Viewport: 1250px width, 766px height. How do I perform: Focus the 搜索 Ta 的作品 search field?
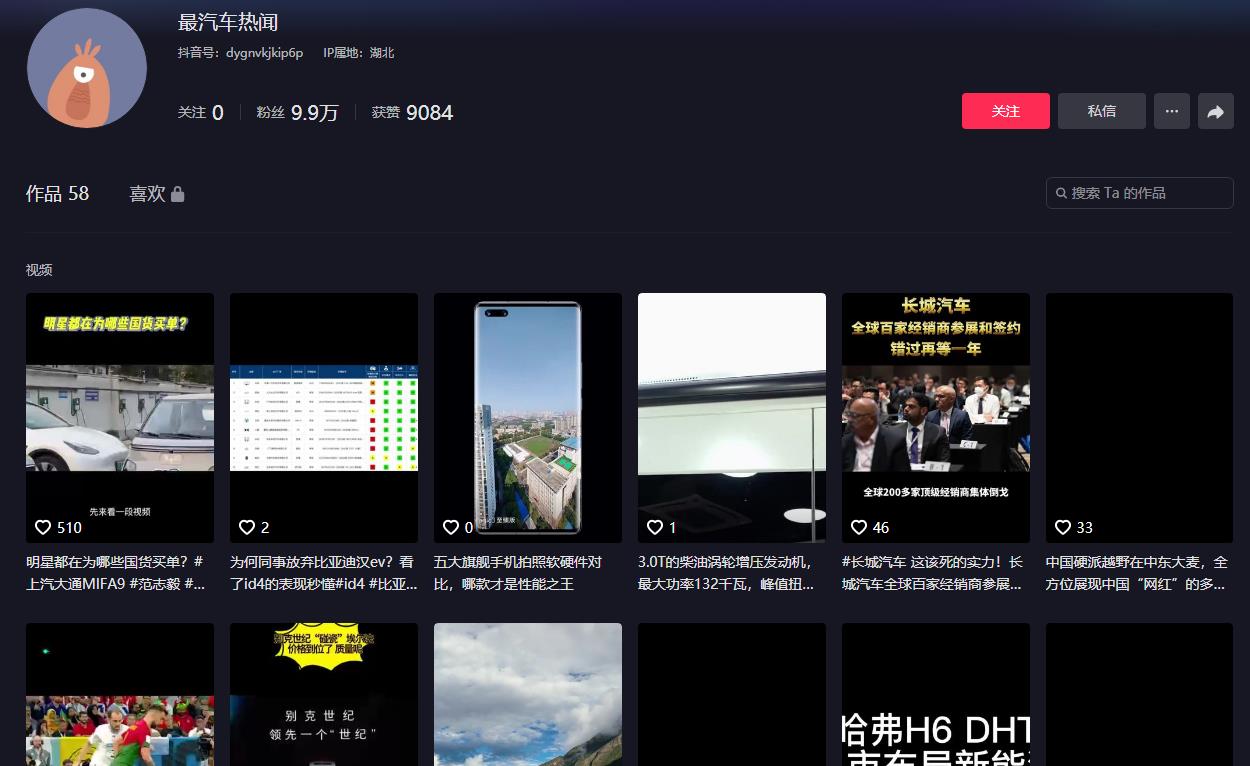1140,193
